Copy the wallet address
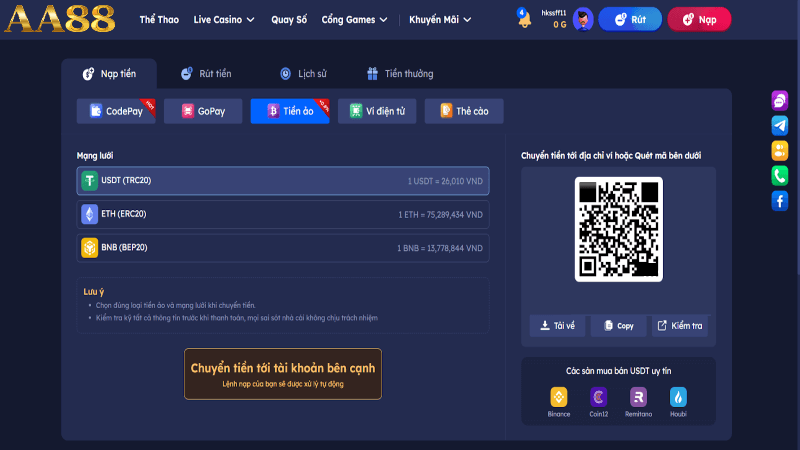Screen dimensions: 800x450 point(618,326)
